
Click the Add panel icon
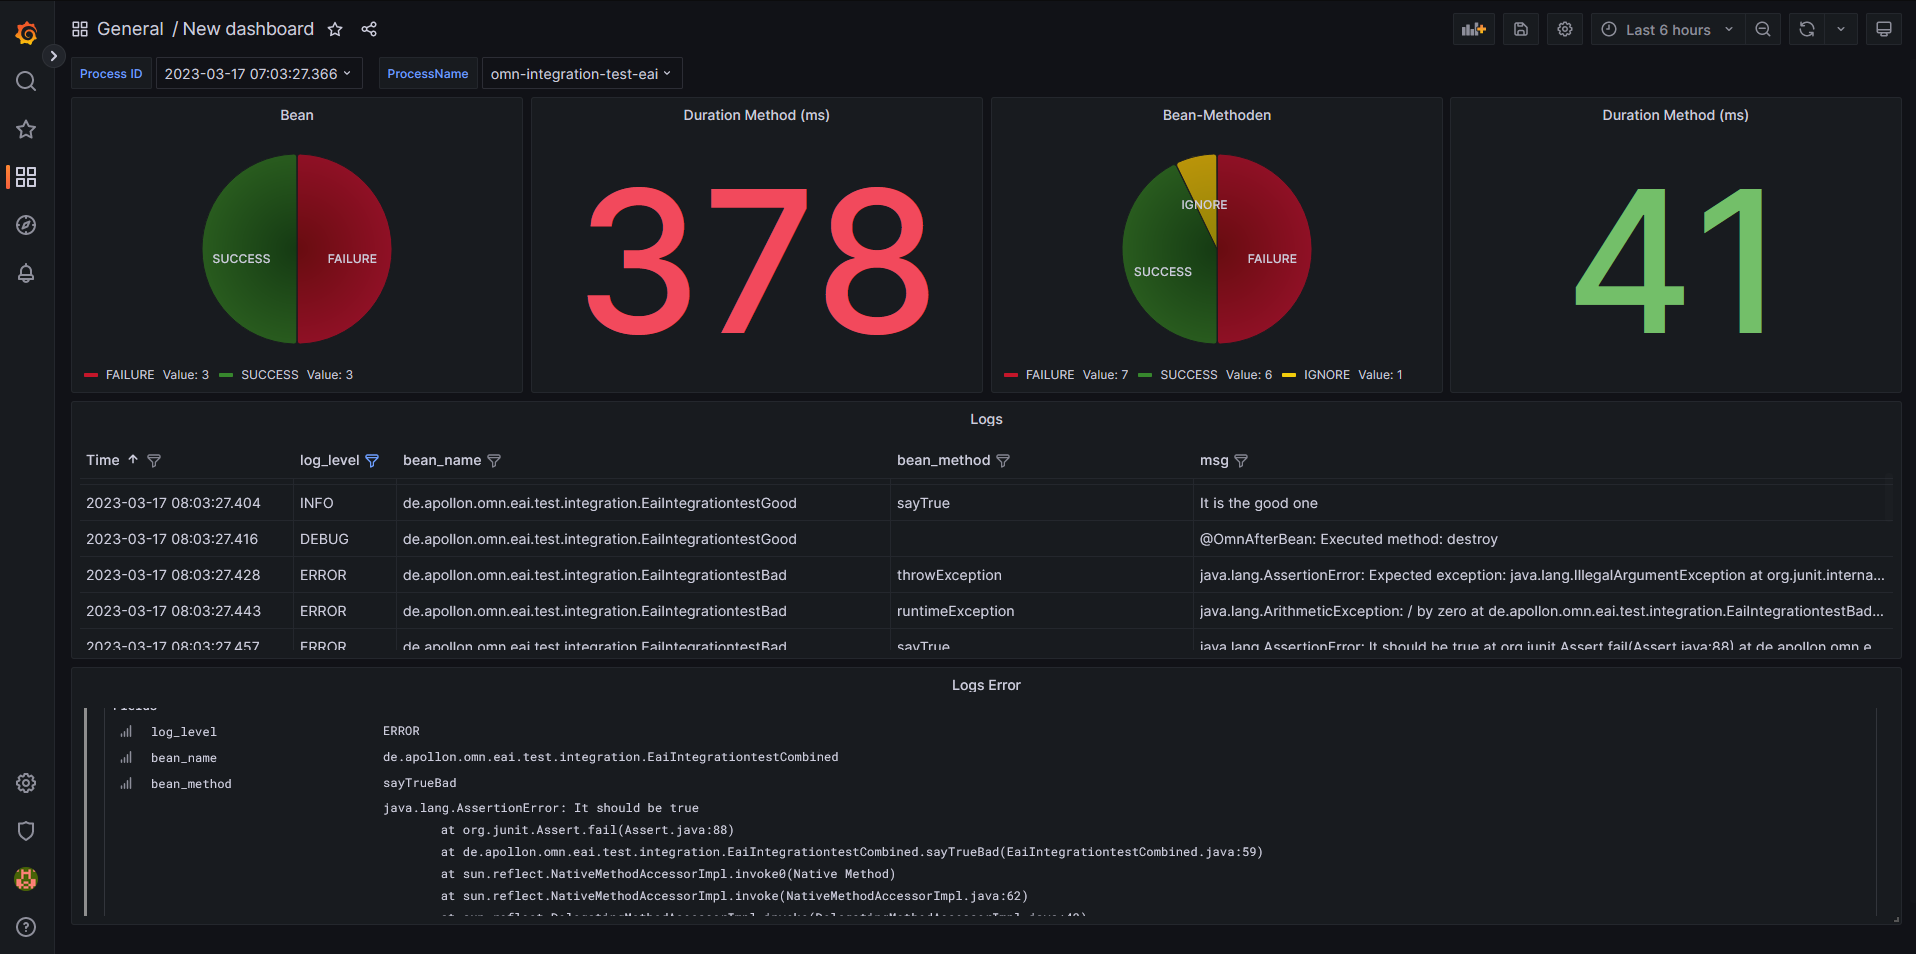pos(1473,30)
